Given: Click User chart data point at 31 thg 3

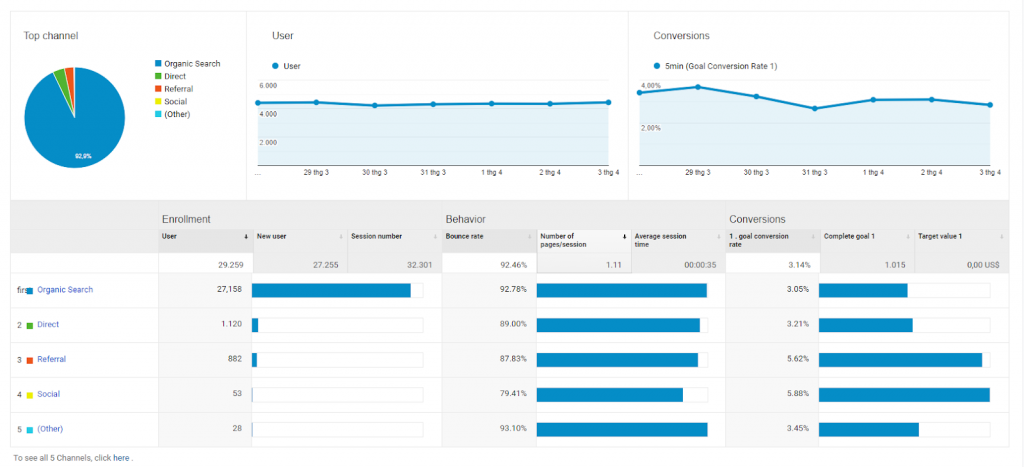Looking at the screenshot, I should point(433,104).
